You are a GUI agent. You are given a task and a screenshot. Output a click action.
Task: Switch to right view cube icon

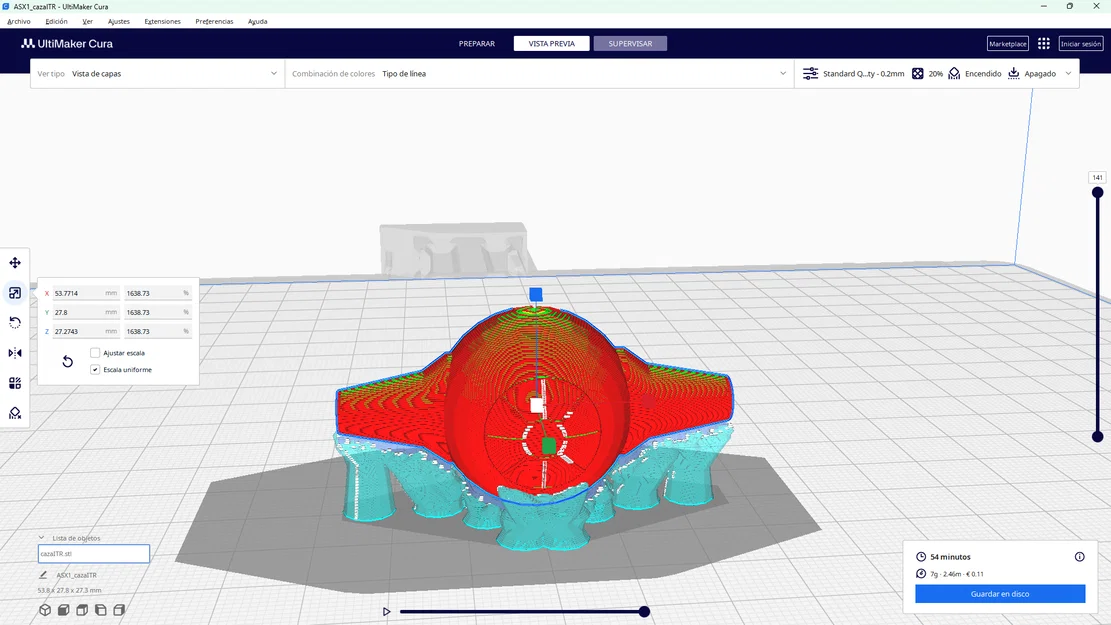pyautogui.click(x=119, y=609)
